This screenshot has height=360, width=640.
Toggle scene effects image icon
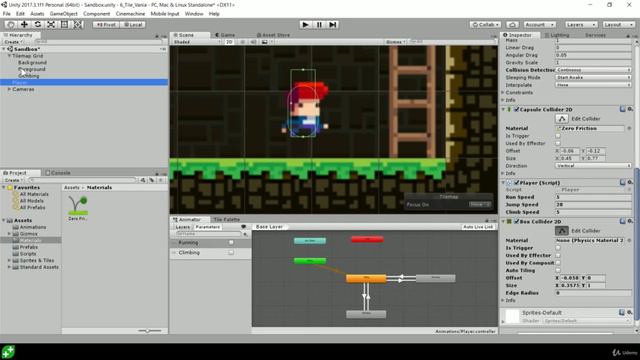[264, 42]
